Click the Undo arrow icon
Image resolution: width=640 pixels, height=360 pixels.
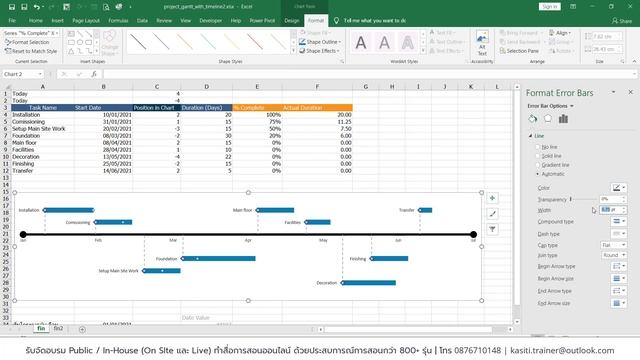point(37,7)
